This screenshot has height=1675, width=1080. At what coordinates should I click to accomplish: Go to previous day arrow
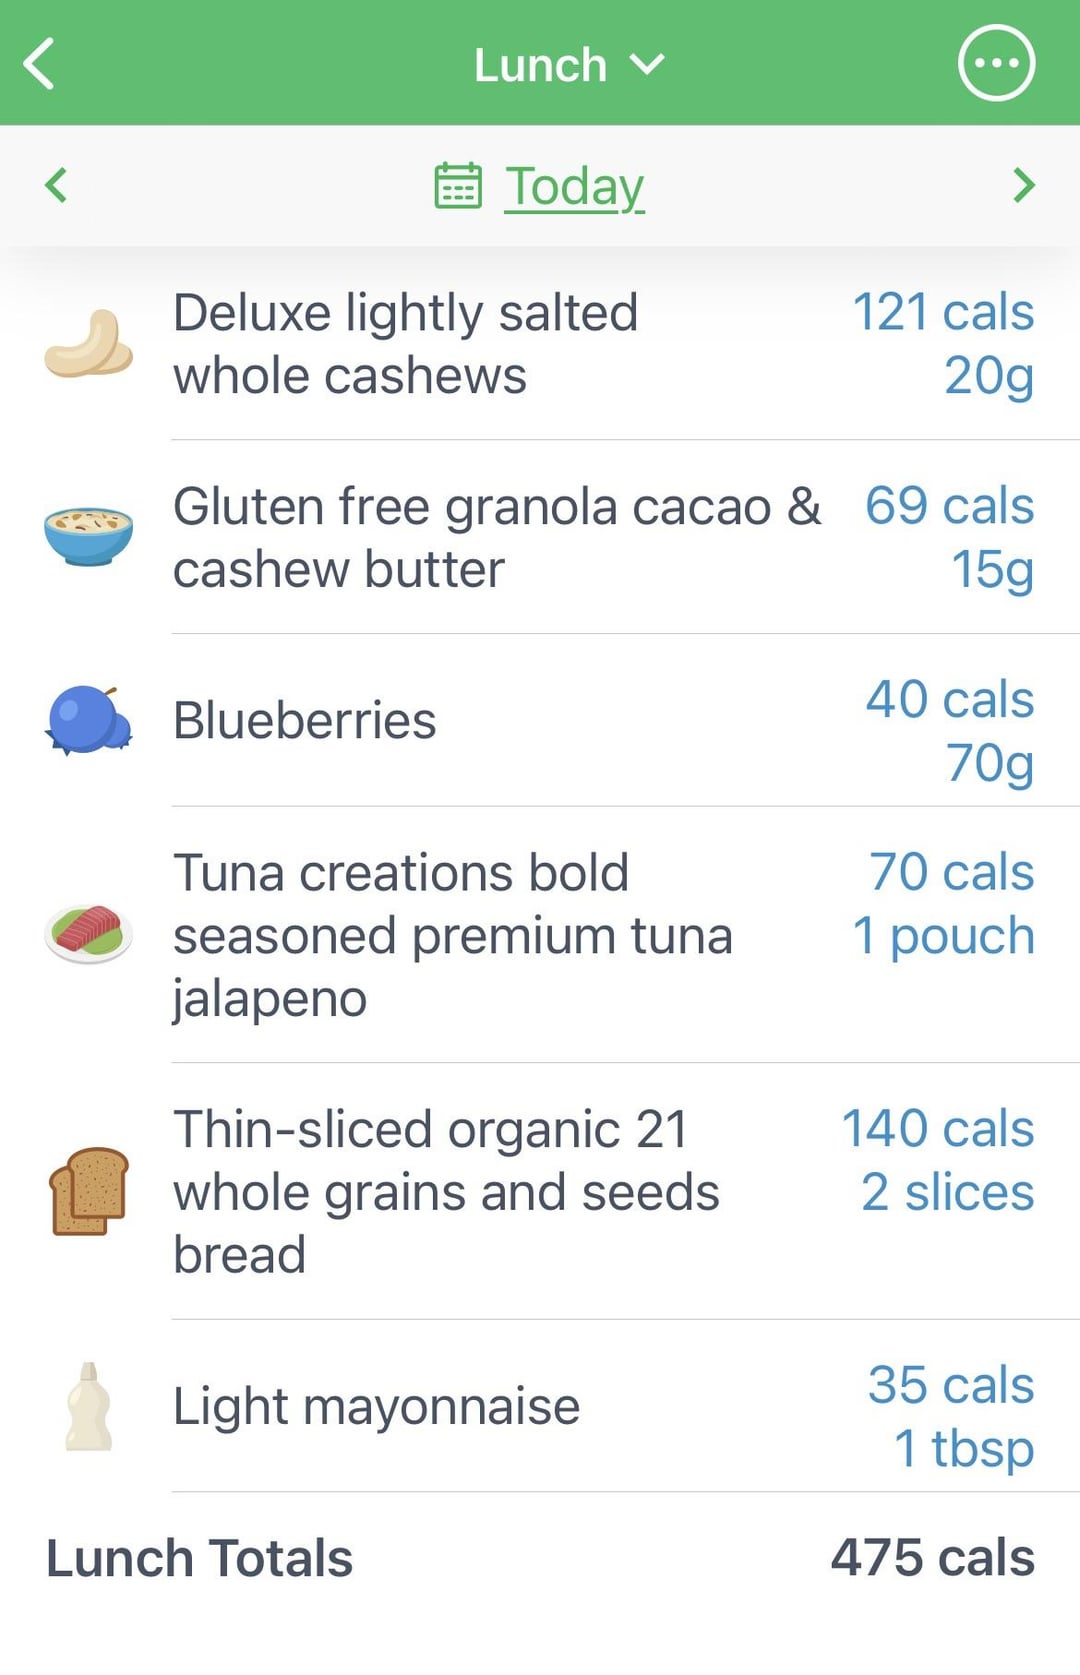point(56,185)
